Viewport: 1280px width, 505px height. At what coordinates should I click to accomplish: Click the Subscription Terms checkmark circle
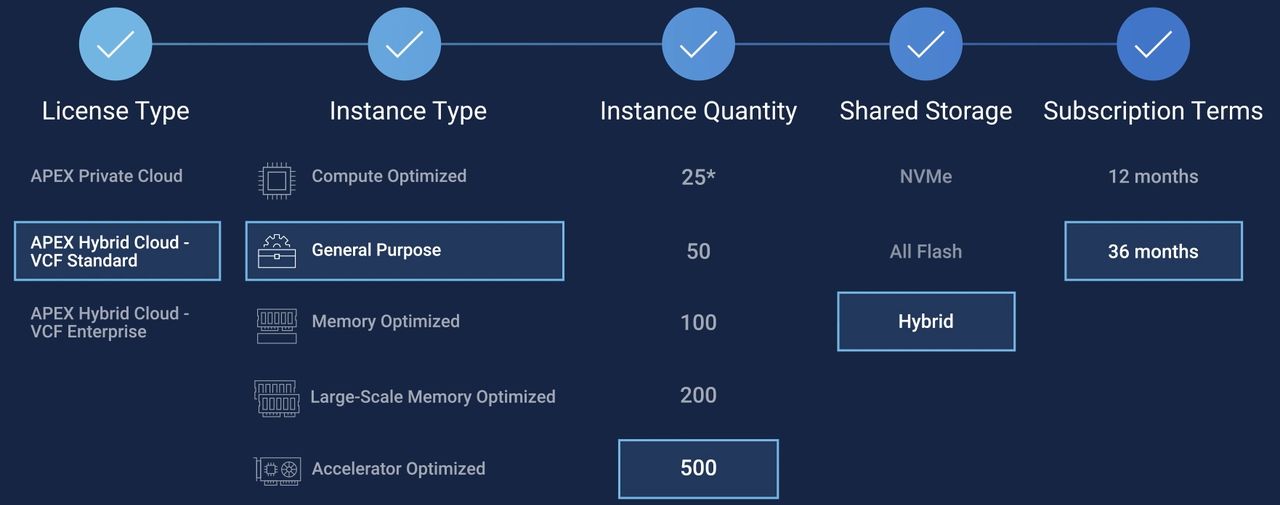[1153, 44]
